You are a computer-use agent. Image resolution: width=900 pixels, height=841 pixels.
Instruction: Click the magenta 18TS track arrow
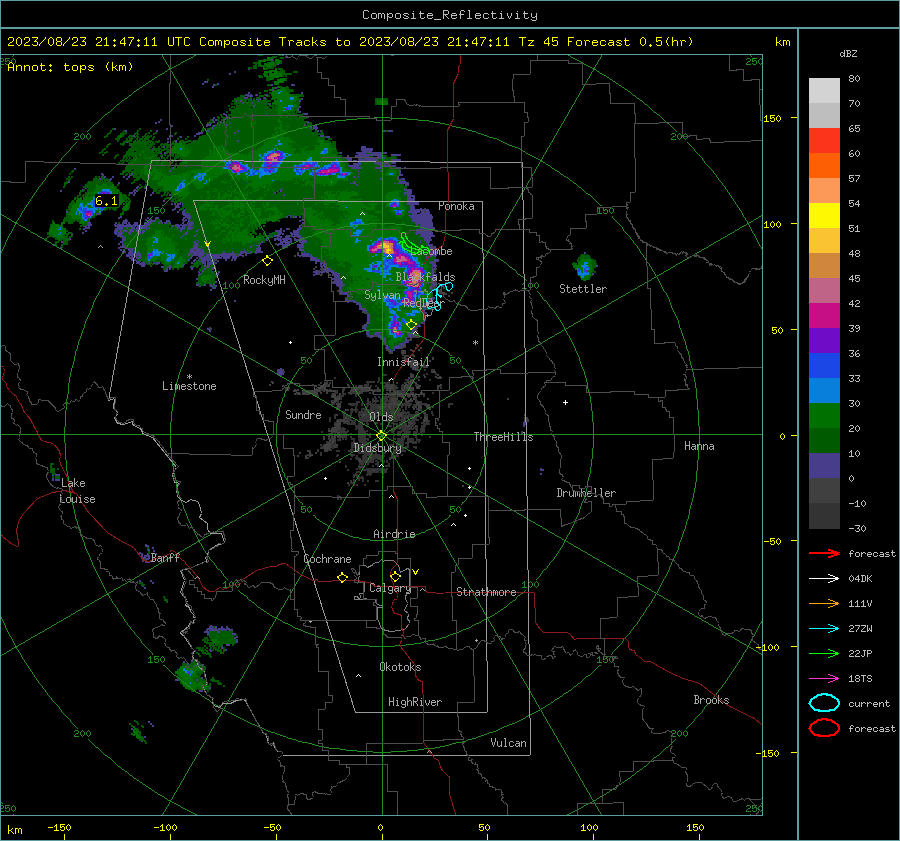824,678
